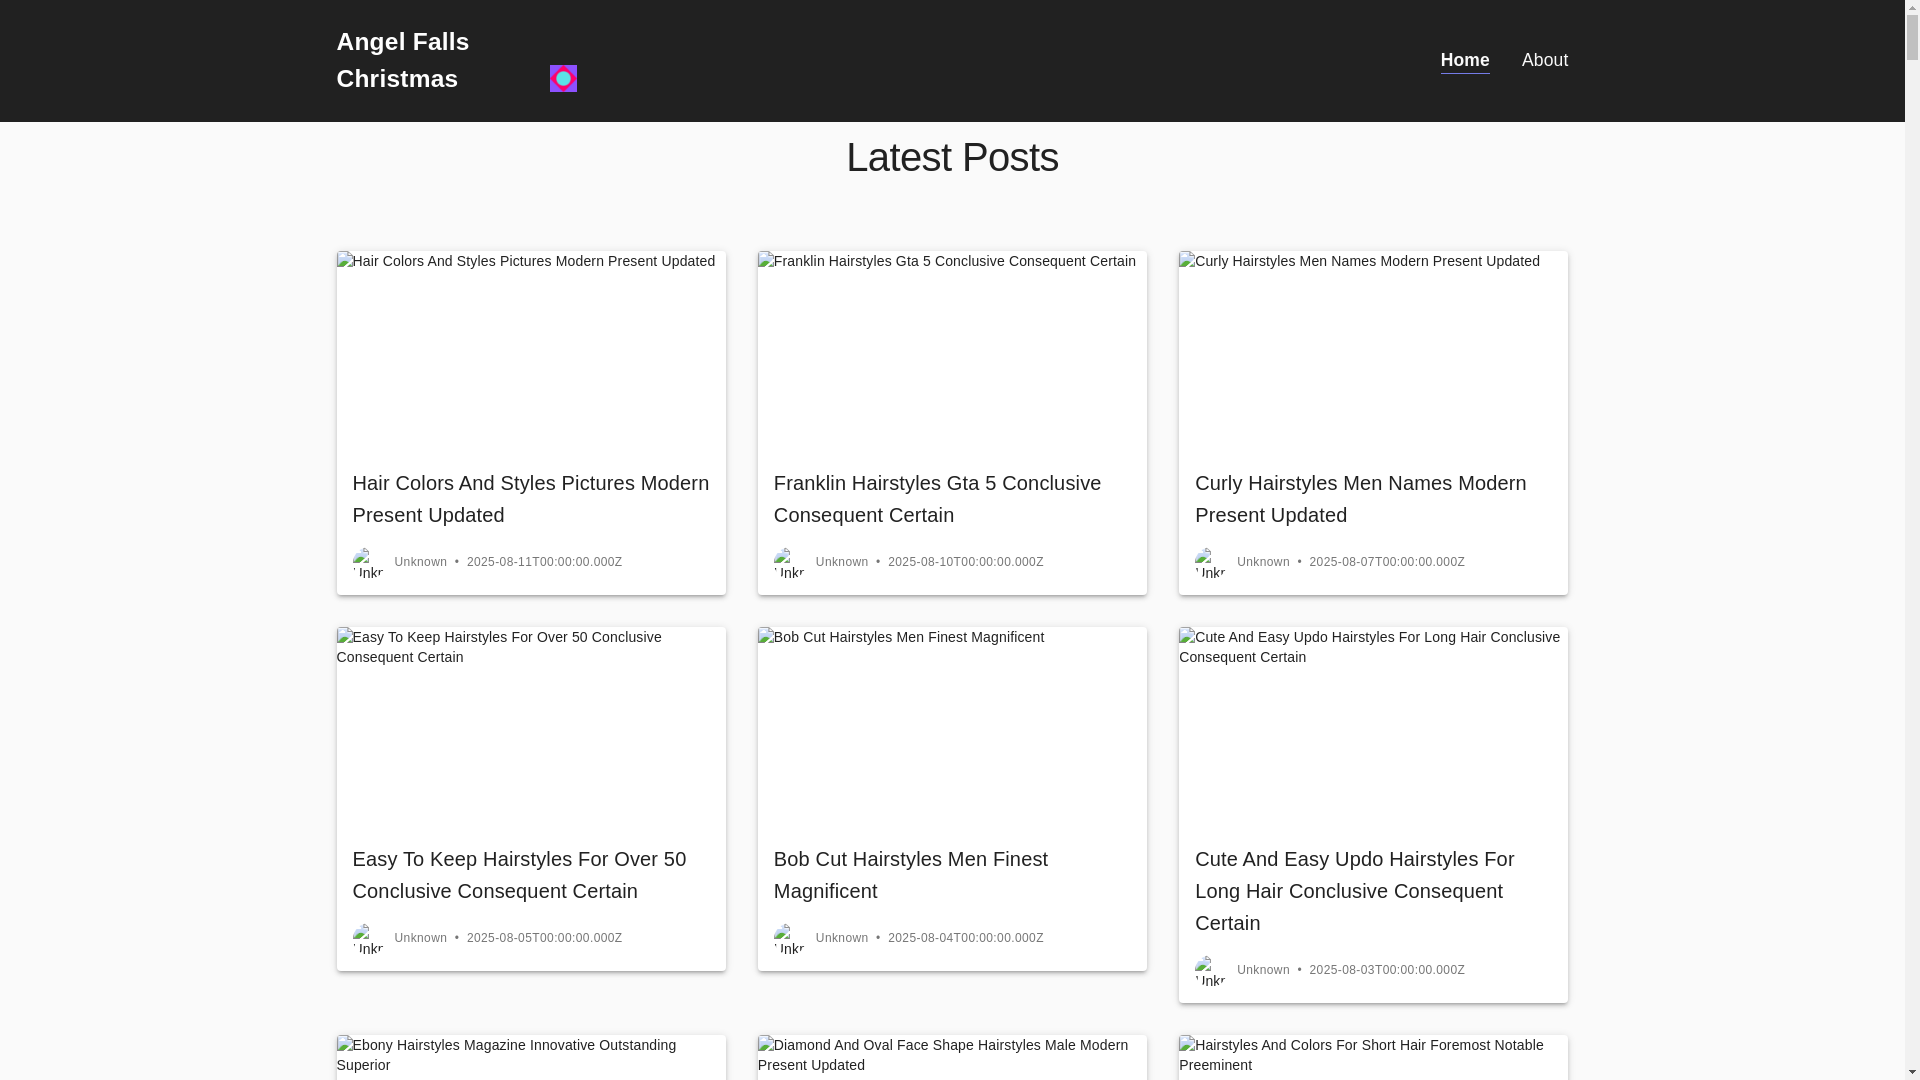Click Hairstyles And Colors For Short Hair thumbnail
Screen dimensions: 1920x1080
point(1373,1057)
